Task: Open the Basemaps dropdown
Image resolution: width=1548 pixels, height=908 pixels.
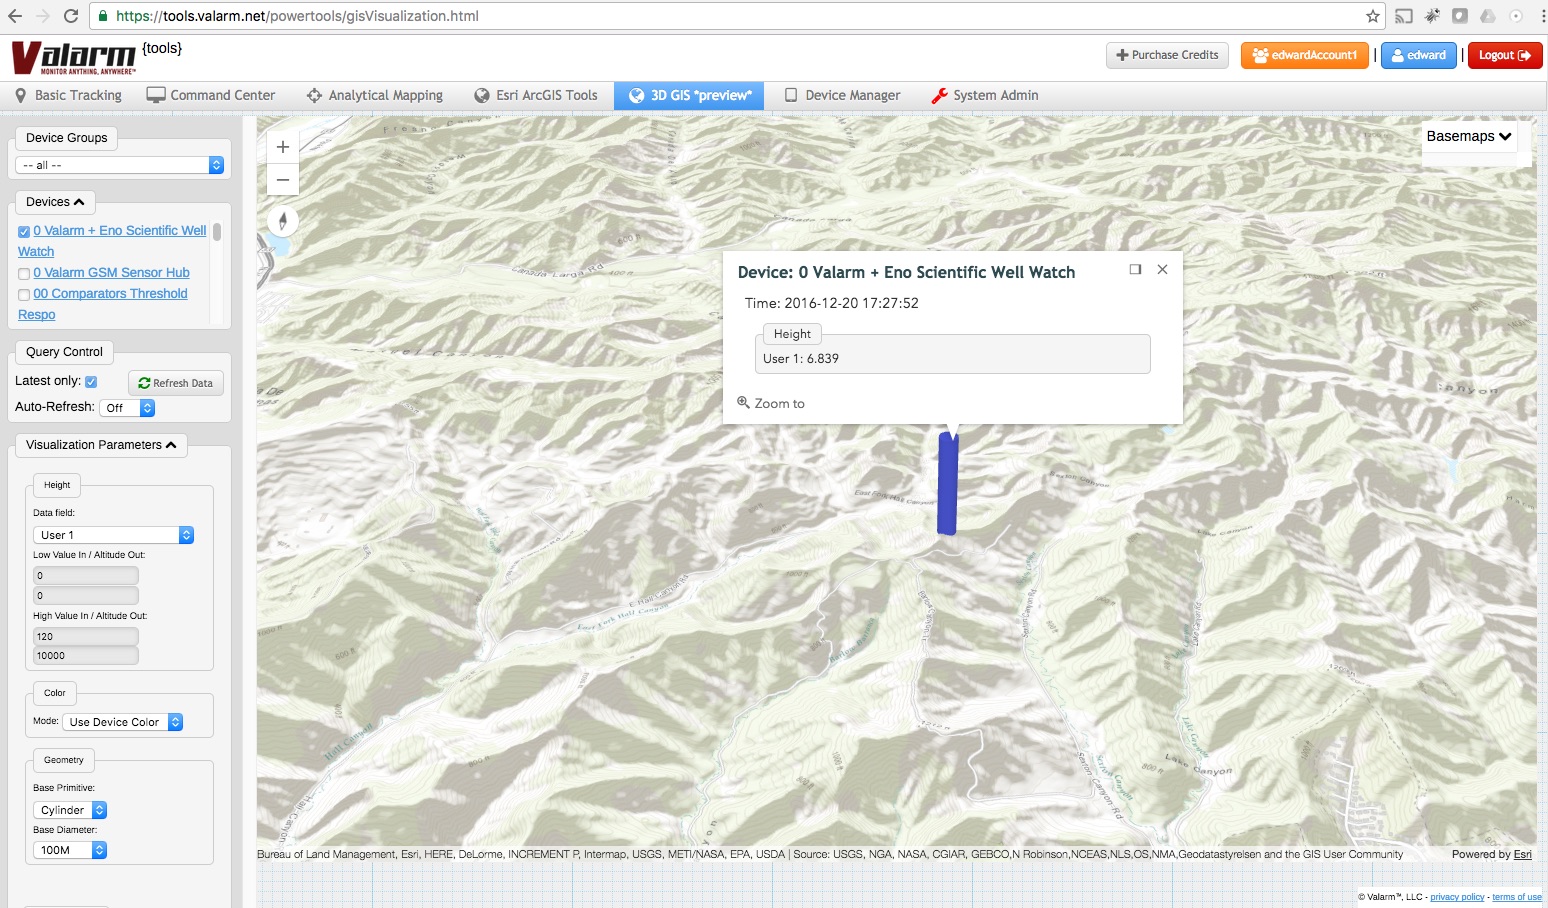Action: pos(1468,136)
